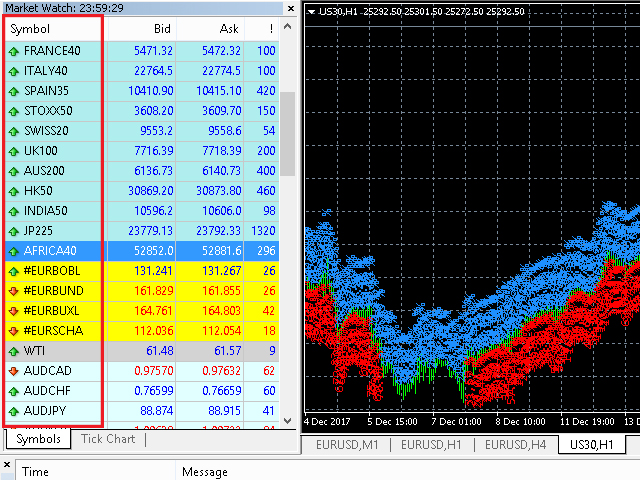Click the bid price 5471.32

(153, 51)
